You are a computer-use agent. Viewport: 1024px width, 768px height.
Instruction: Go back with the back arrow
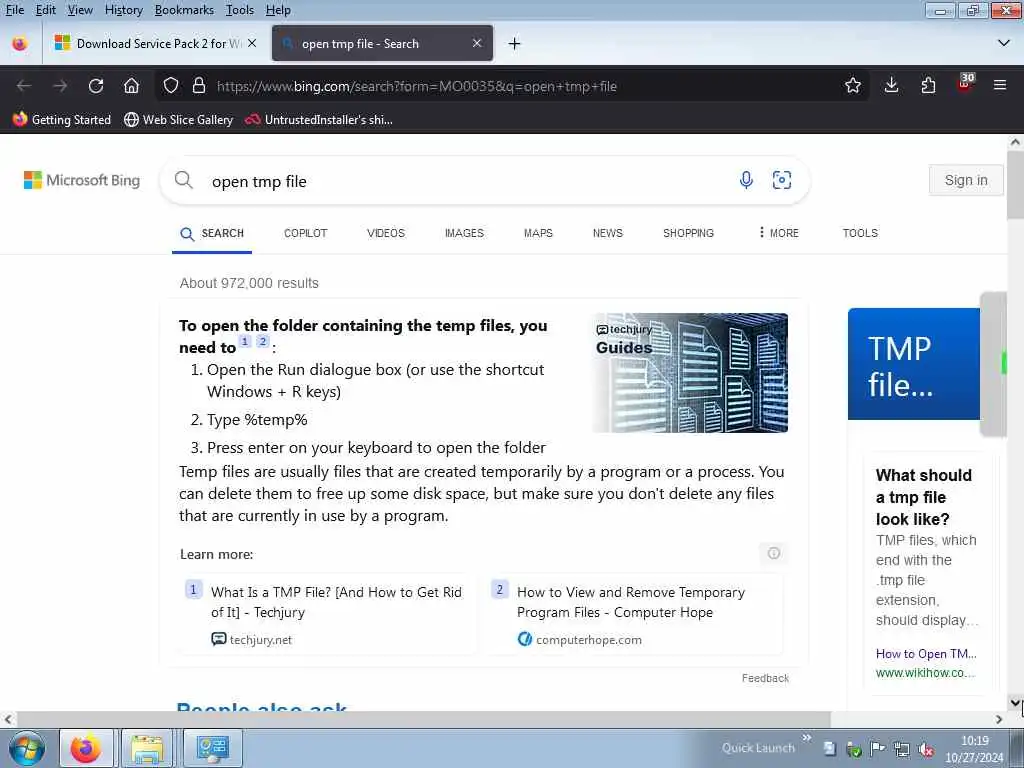[24, 86]
